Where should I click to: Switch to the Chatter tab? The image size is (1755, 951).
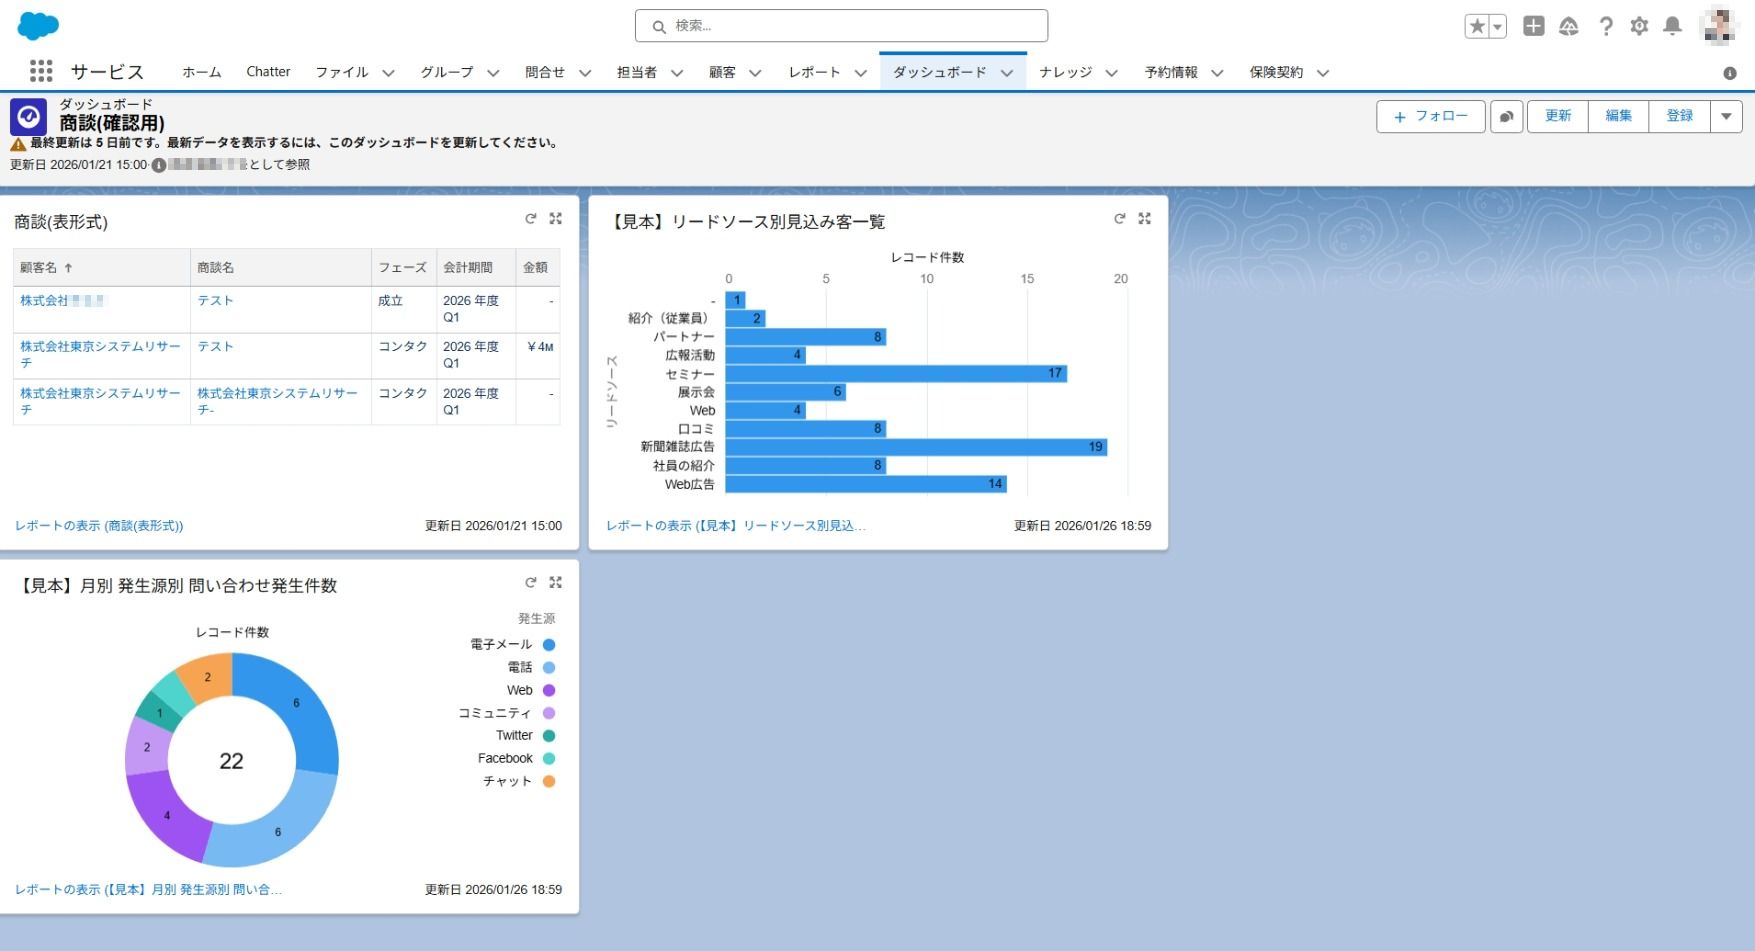click(x=268, y=72)
